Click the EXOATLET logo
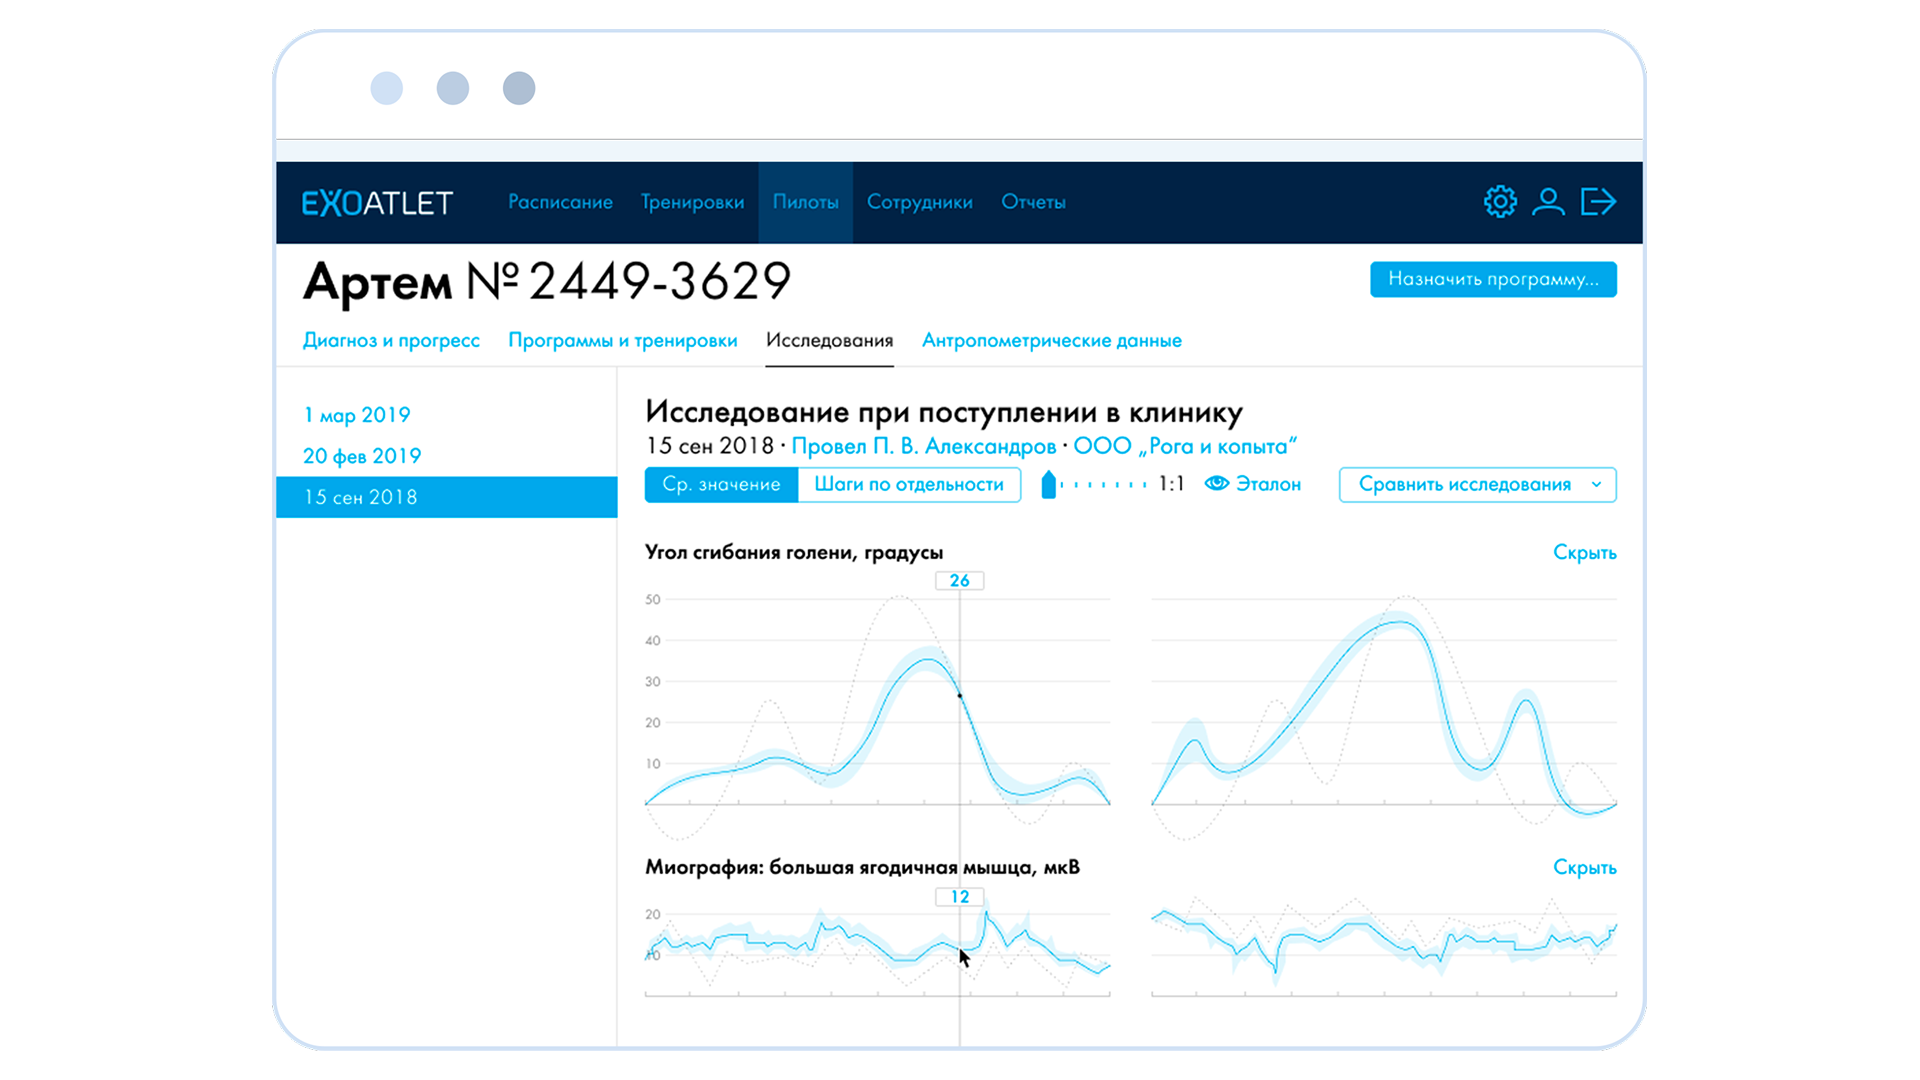 pyautogui.click(x=378, y=203)
